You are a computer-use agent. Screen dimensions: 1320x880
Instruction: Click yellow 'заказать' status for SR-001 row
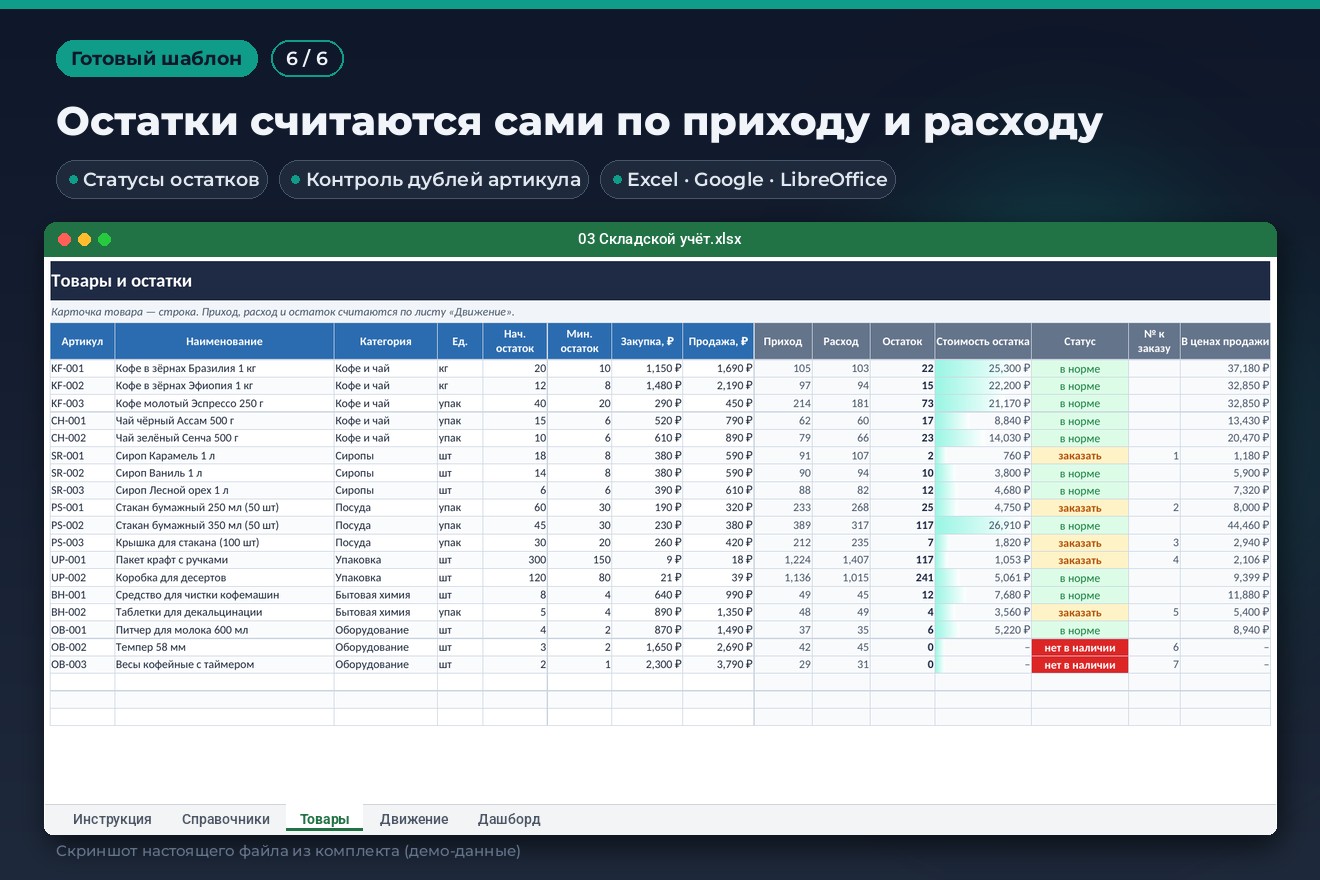tap(1080, 456)
